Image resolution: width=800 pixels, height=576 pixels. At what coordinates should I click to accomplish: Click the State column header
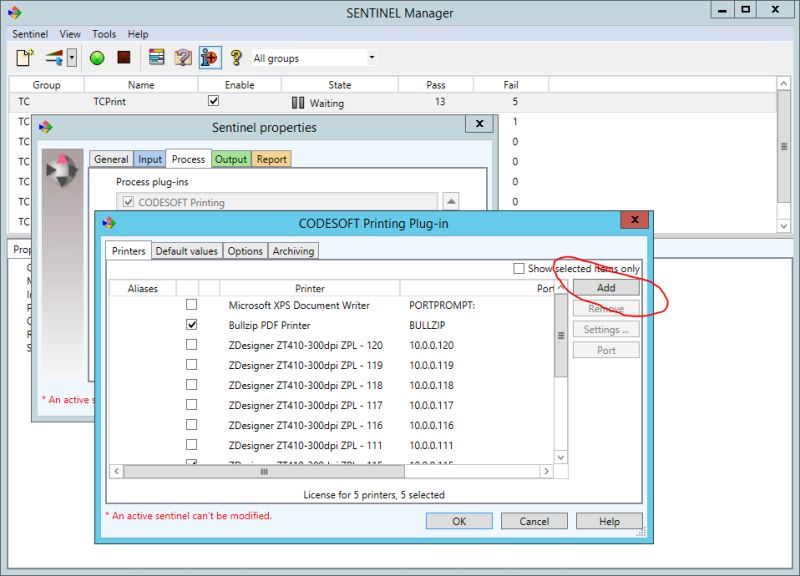pyautogui.click(x=339, y=85)
